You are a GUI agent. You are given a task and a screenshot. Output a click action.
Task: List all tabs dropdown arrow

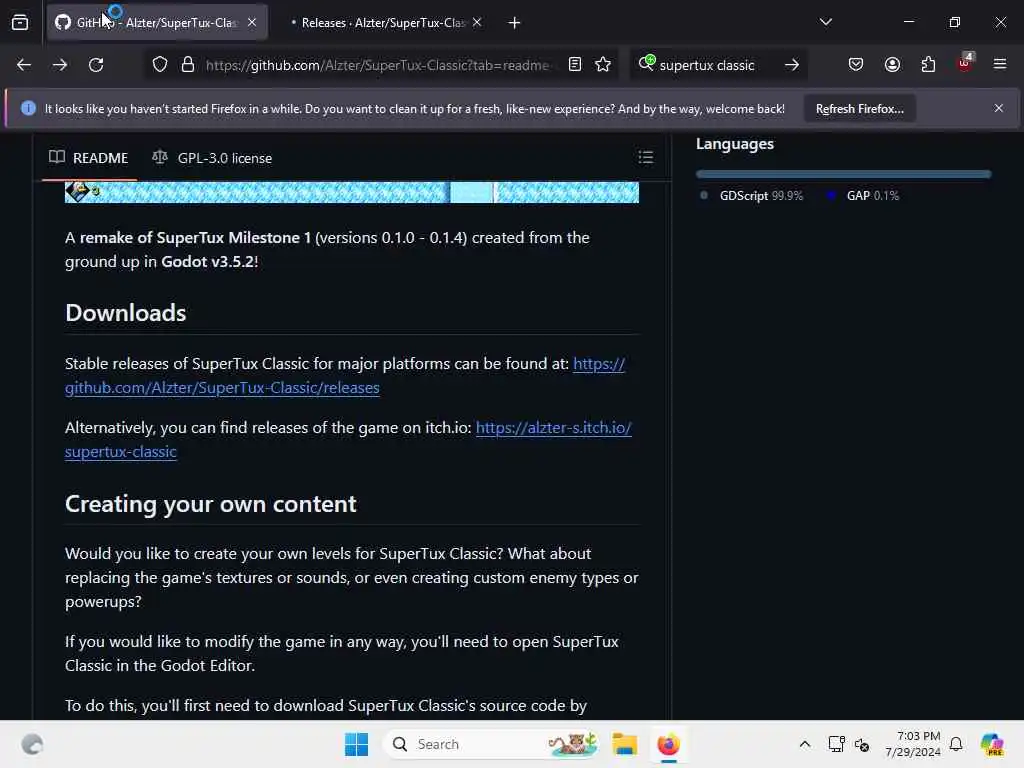tap(825, 22)
